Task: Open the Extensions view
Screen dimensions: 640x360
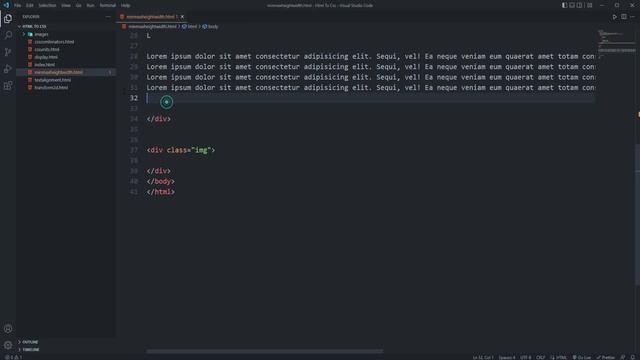Action: (x=8, y=85)
